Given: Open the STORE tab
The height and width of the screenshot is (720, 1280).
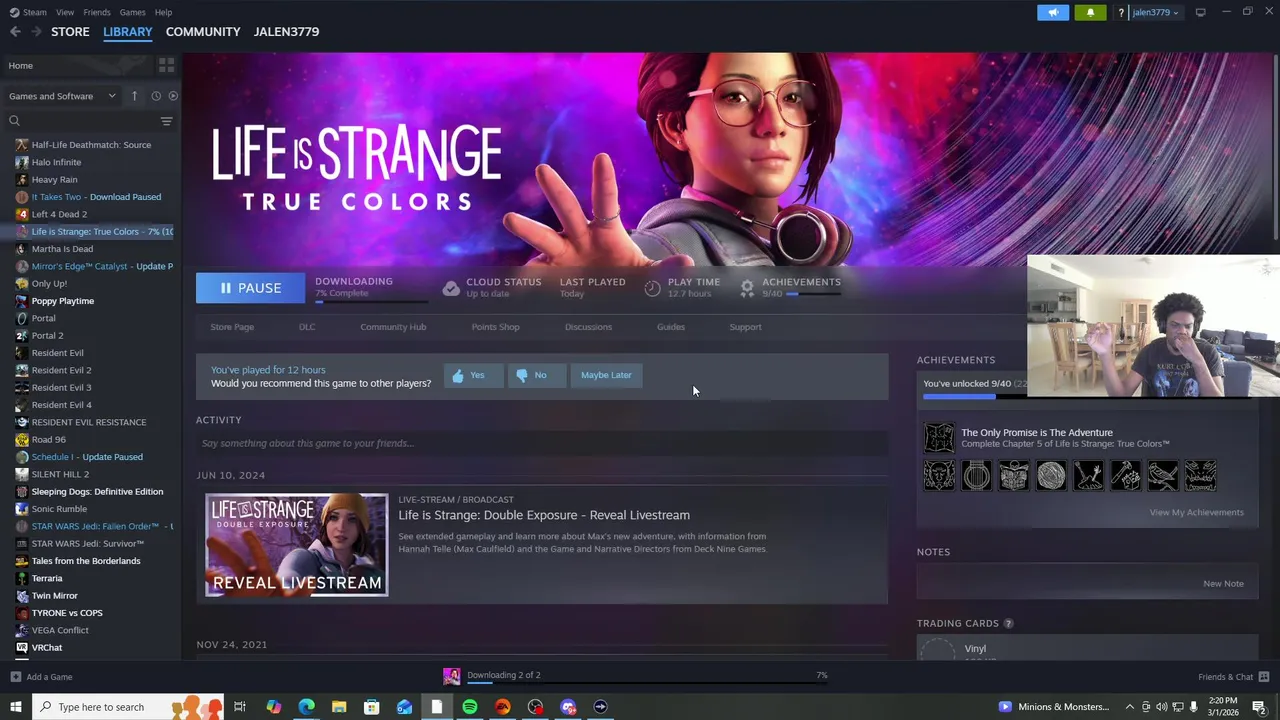Looking at the screenshot, I should tap(70, 32).
